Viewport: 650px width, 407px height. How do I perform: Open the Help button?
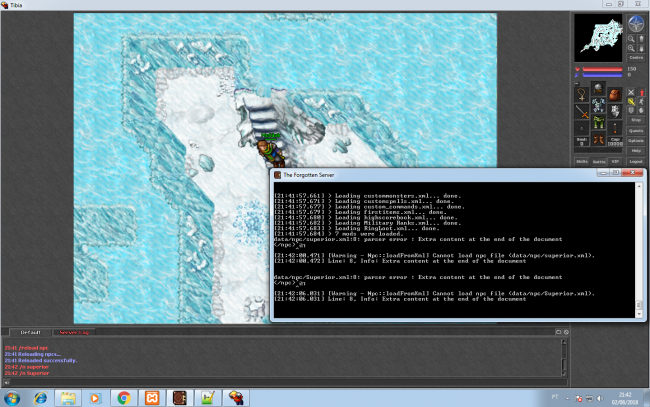pos(636,150)
